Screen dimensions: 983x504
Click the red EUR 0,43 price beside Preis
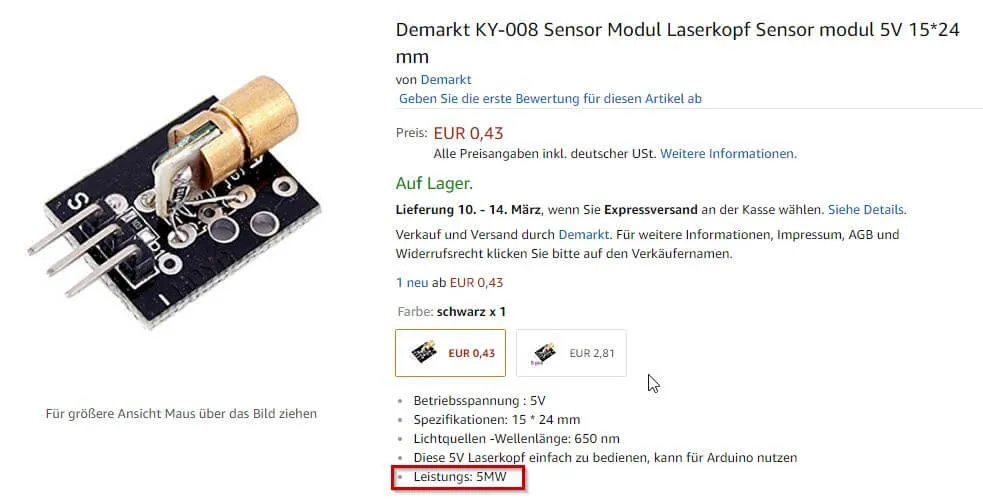(468, 133)
